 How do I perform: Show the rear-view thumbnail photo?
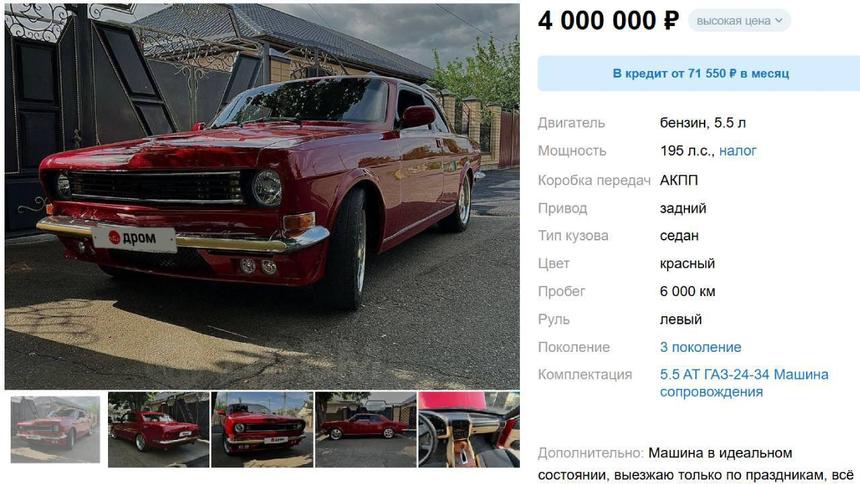pos(159,429)
